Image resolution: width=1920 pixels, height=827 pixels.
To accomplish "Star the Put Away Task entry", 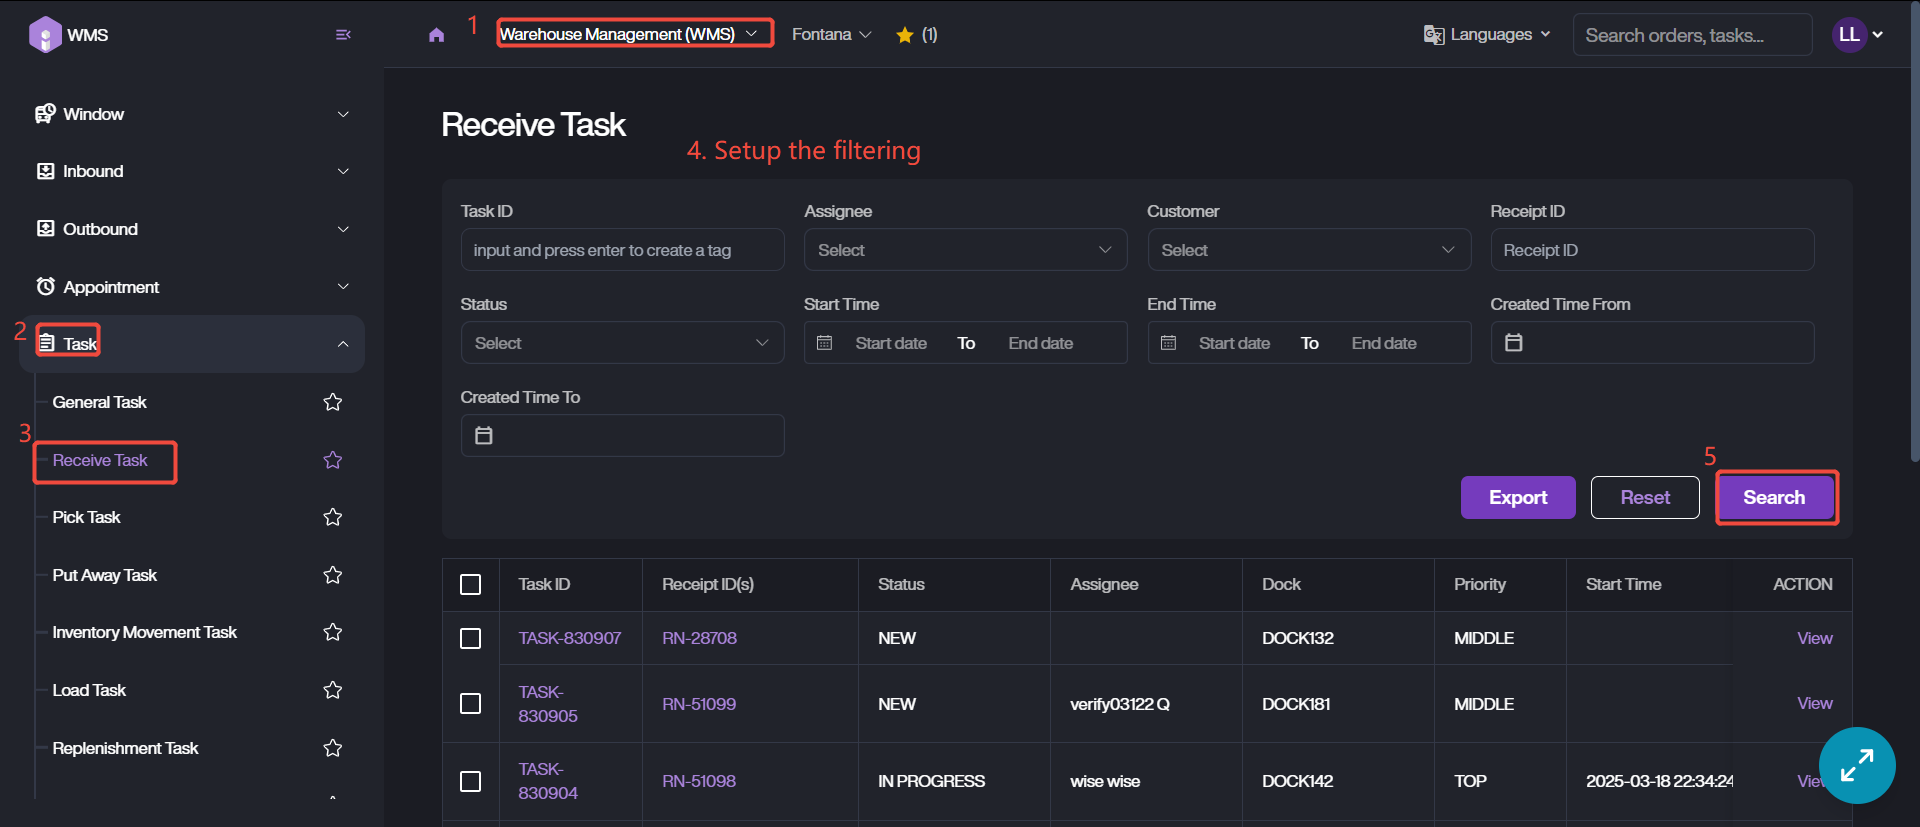I will click(333, 575).
